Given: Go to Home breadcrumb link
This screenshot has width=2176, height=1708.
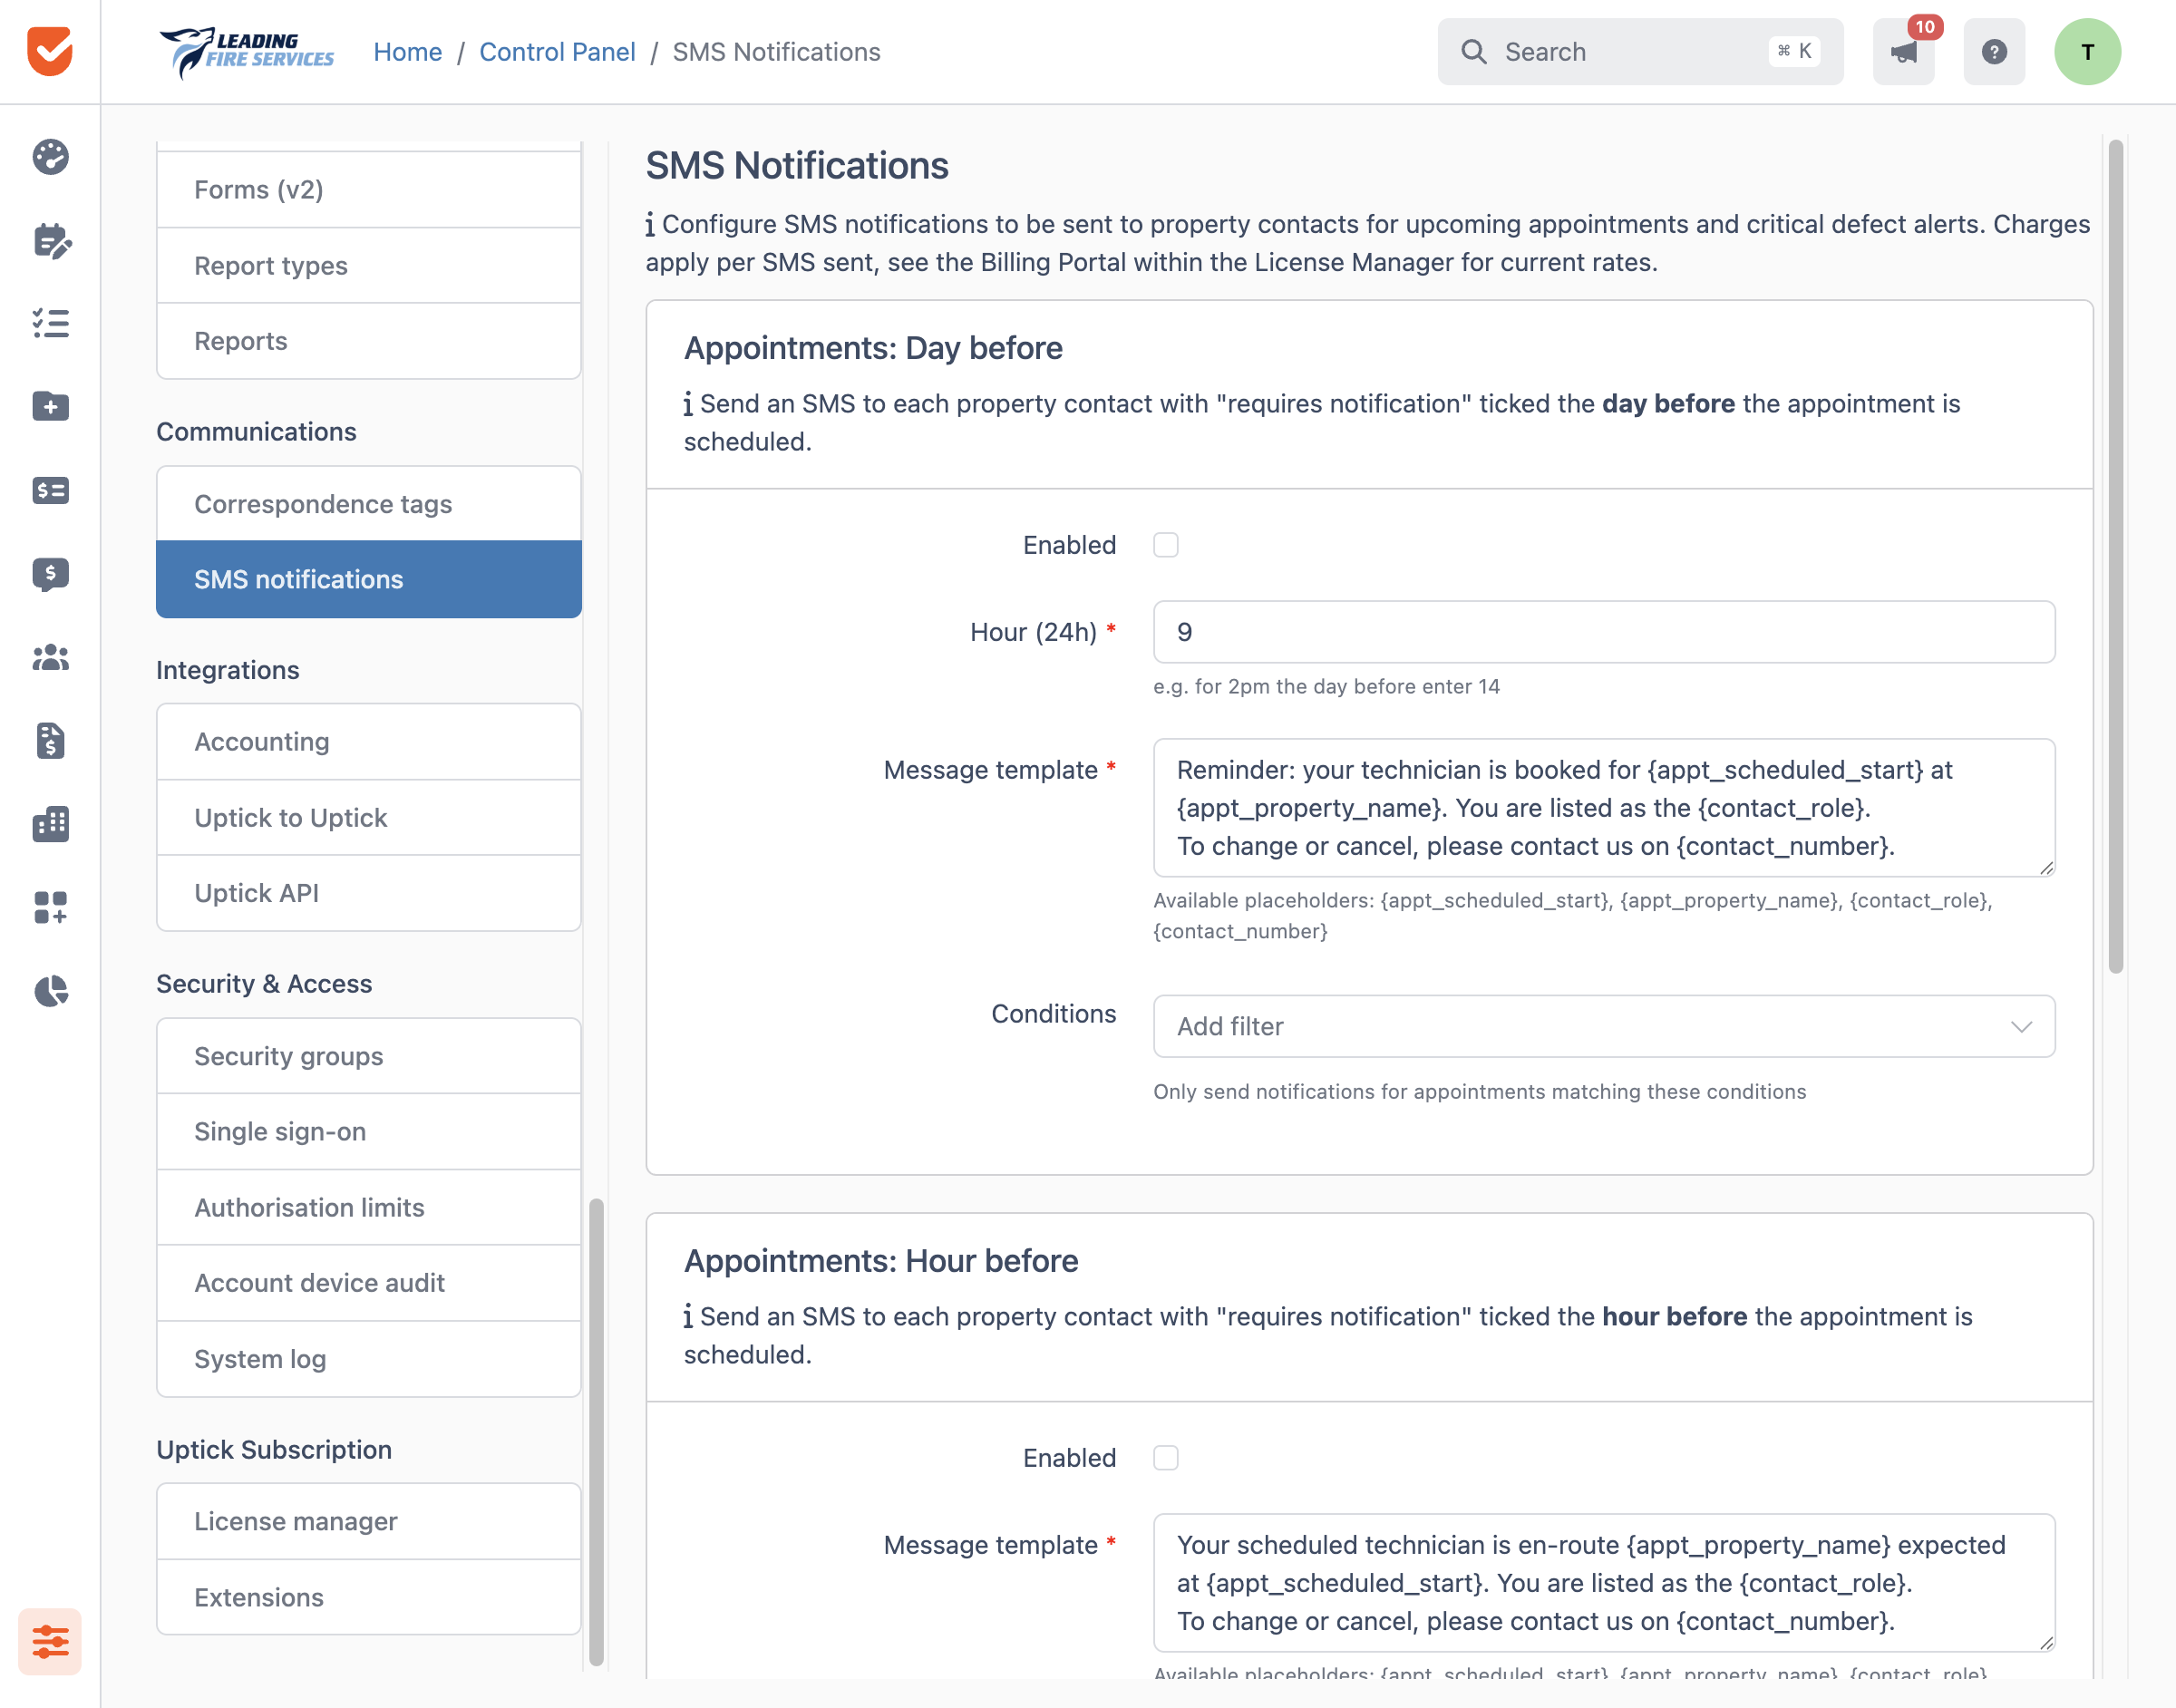Looking at the screenshot, I should tap(408, 52).
